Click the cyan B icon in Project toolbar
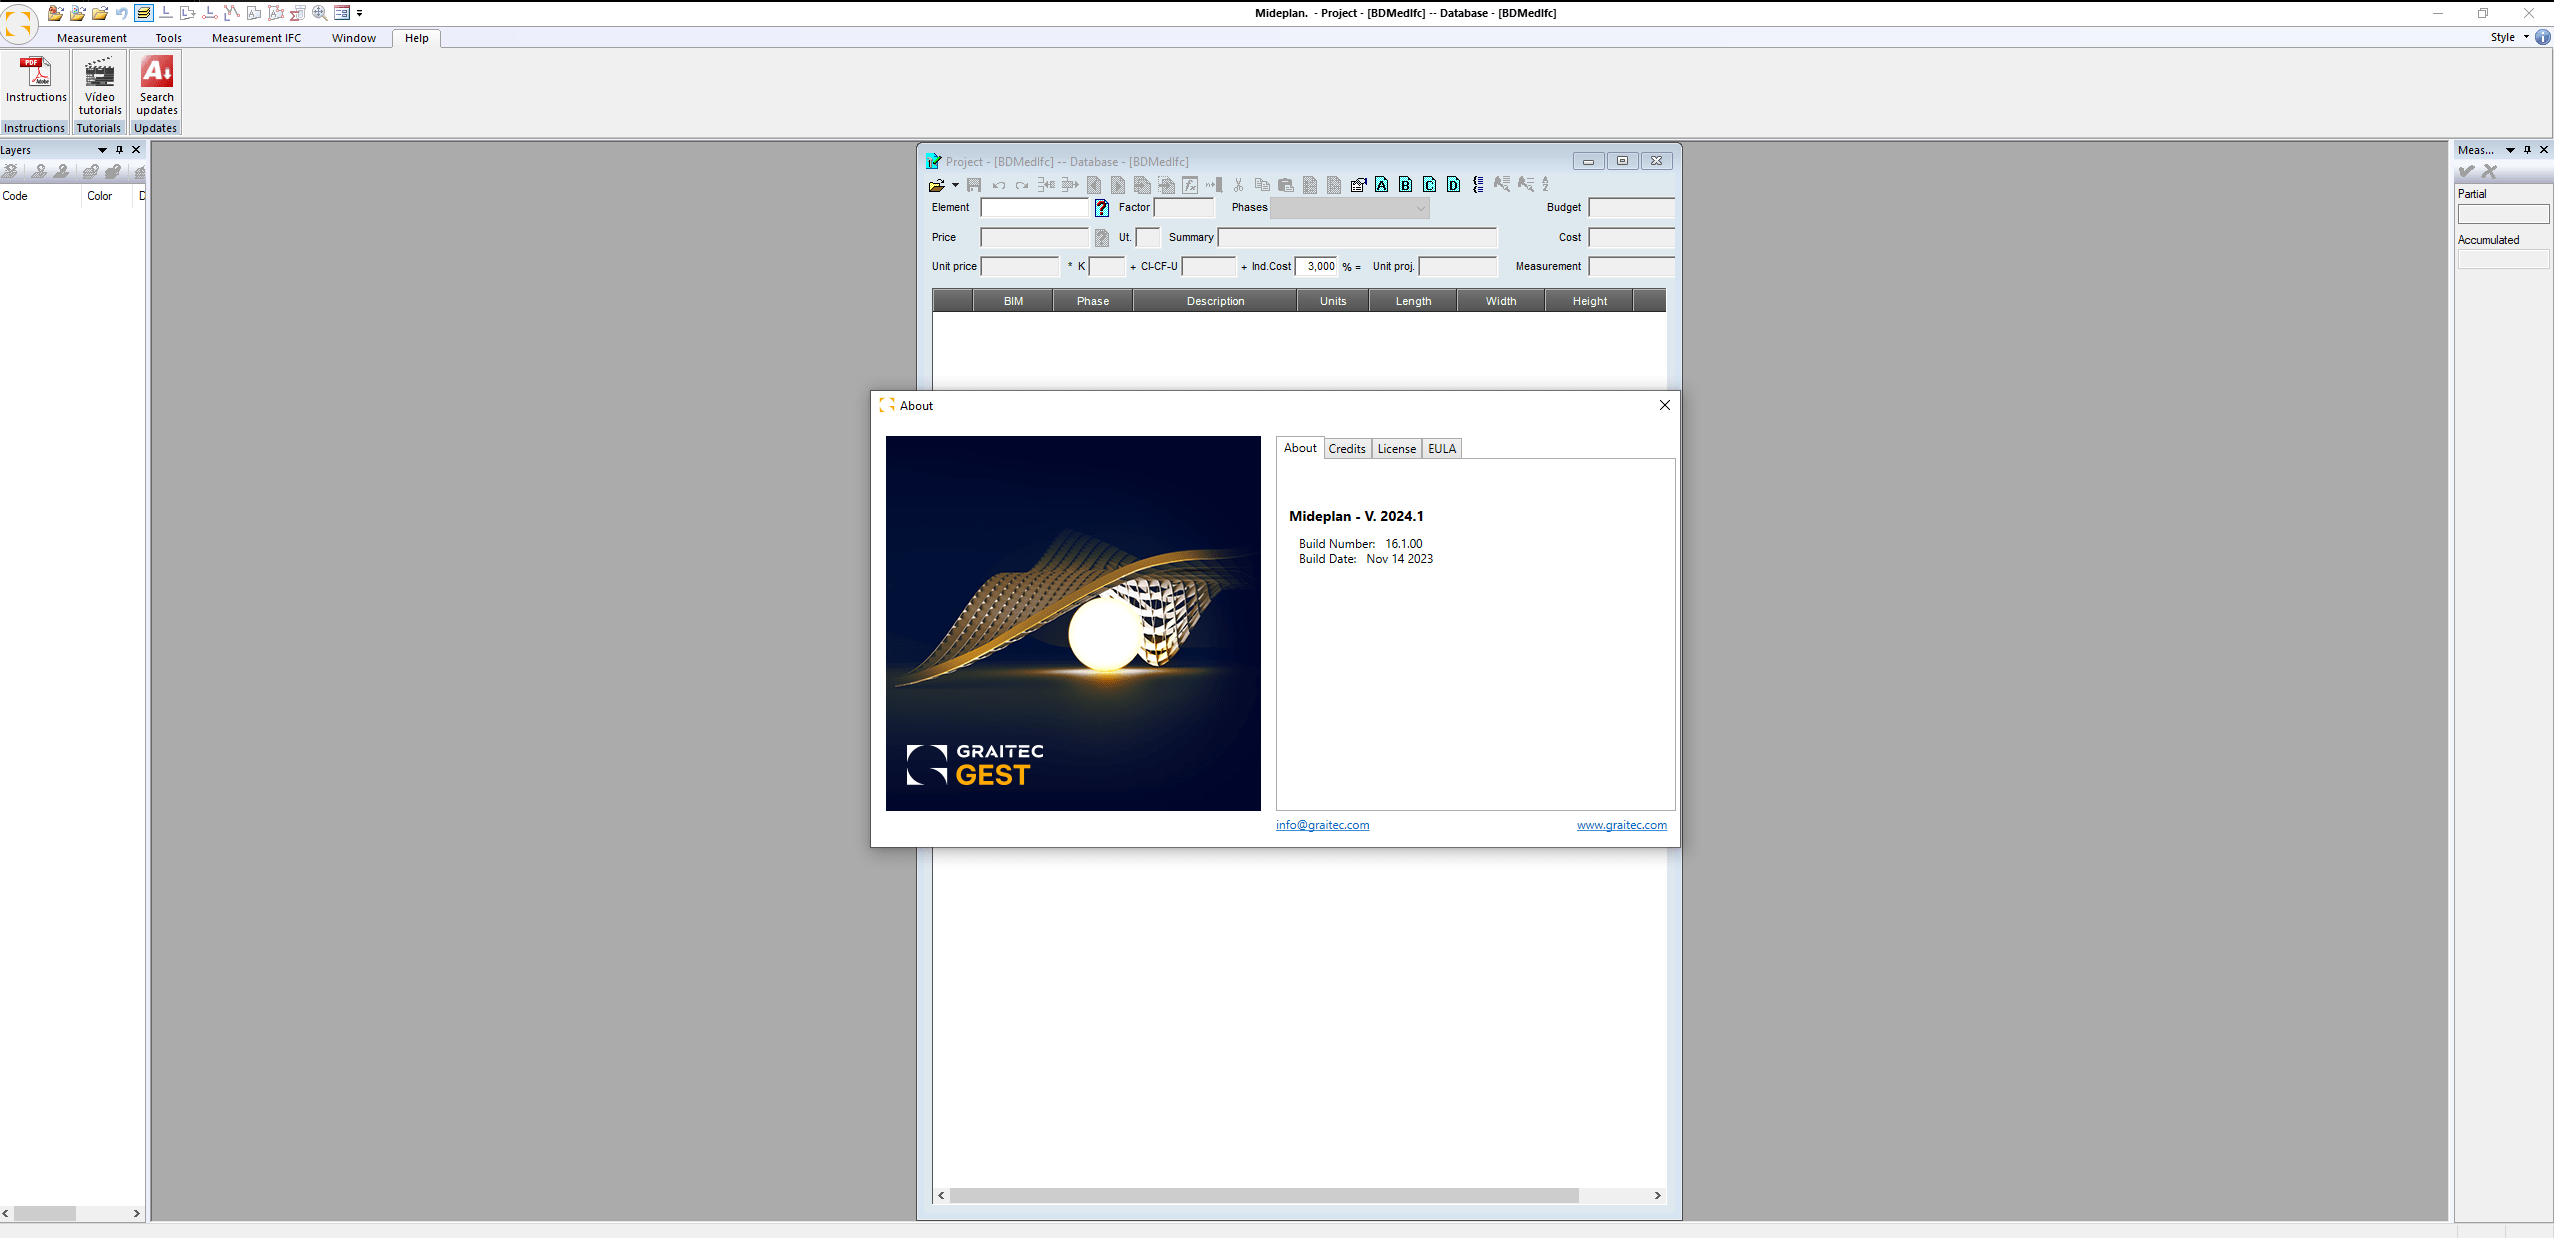 (1406, 185)
